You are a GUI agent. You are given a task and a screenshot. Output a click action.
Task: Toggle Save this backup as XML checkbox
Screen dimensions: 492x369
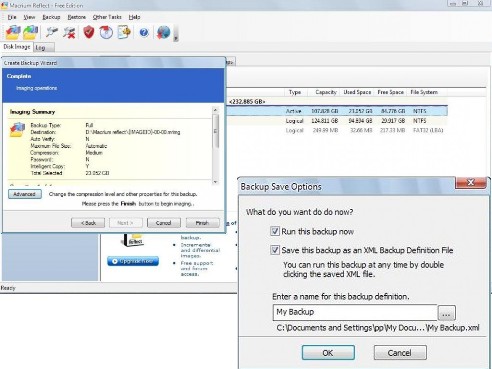275,250
